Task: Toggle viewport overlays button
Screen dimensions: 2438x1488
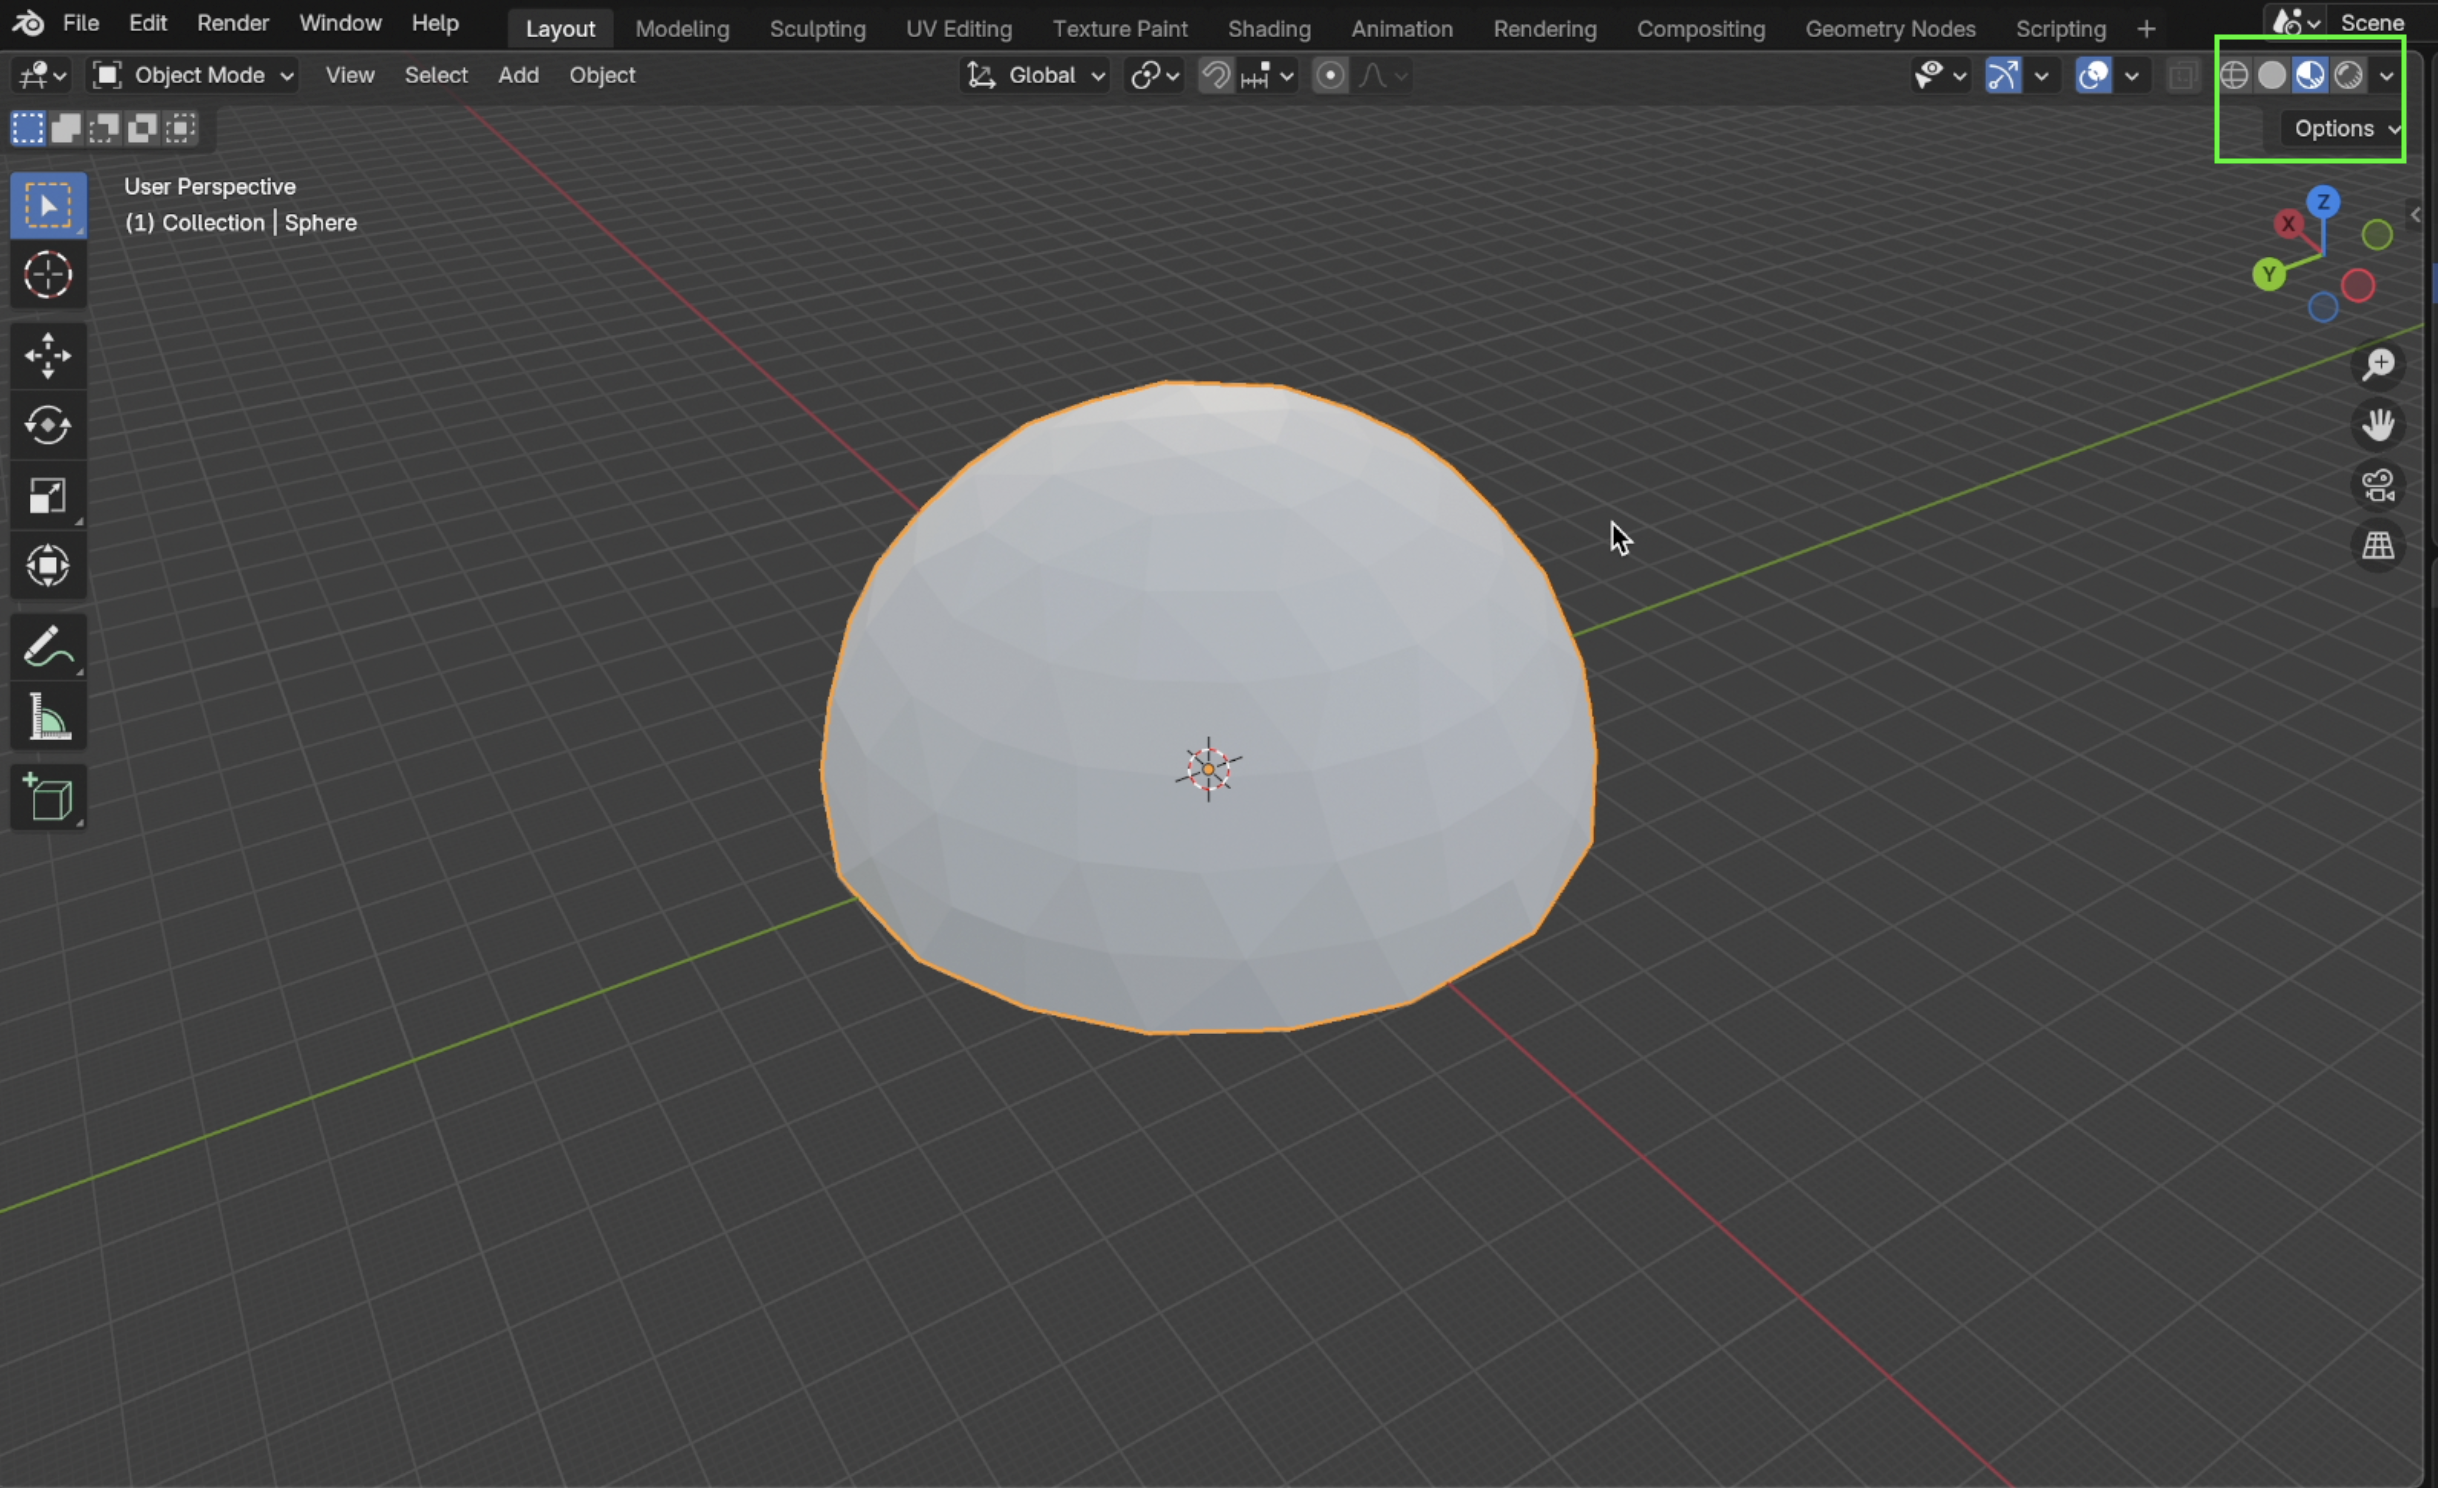Action: point(2093,75)
